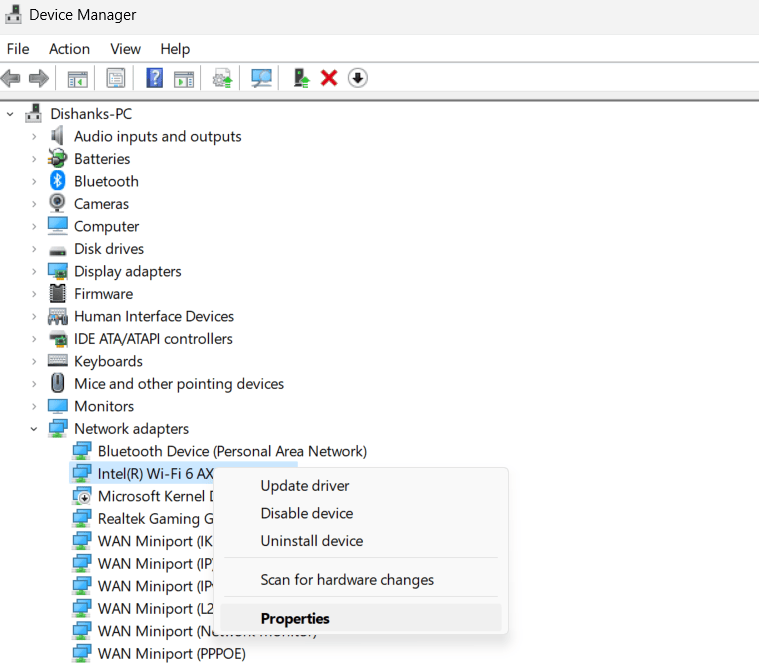Select the Network adapters label
Screen dimensions: 759x666
132,429
